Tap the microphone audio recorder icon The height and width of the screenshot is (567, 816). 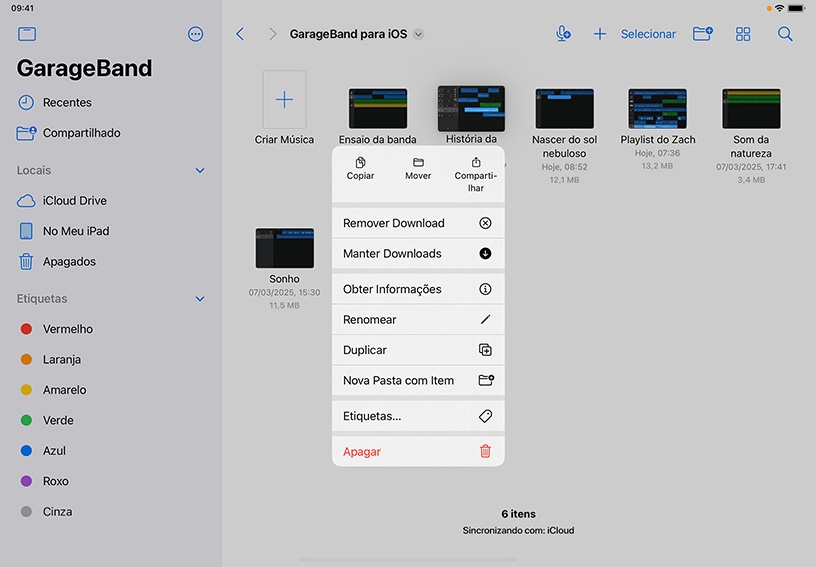[x=563, y=34]
